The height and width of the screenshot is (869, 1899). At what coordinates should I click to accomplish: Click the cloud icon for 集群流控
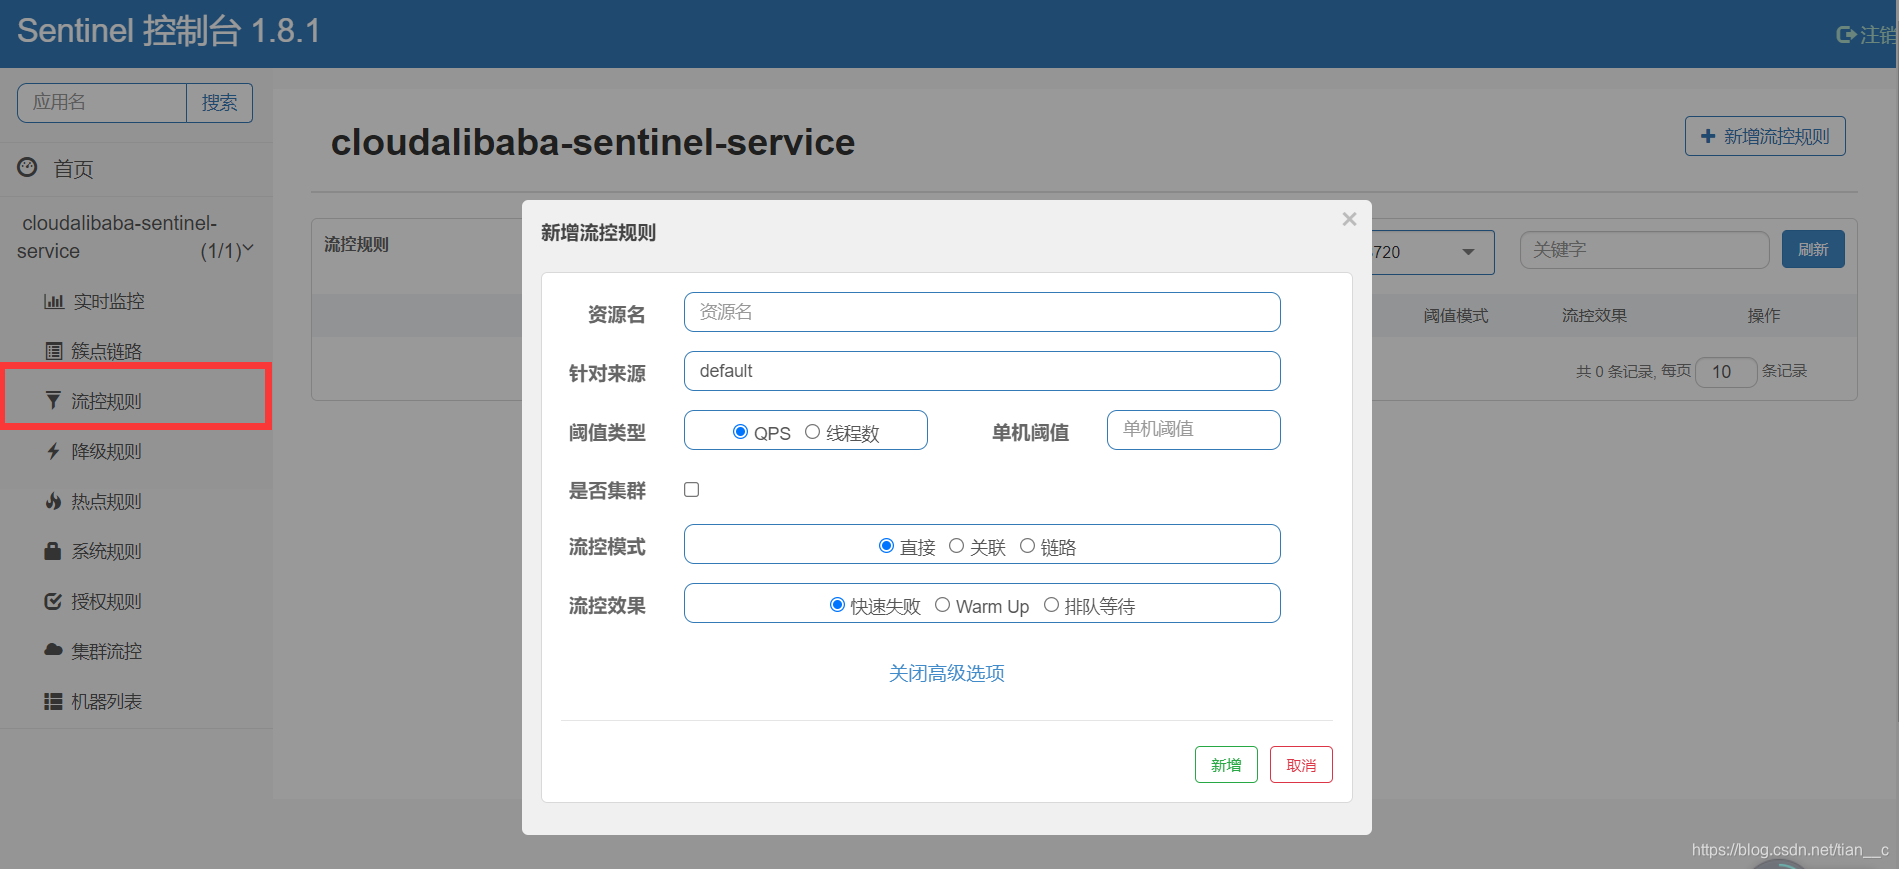coord(54,650)
